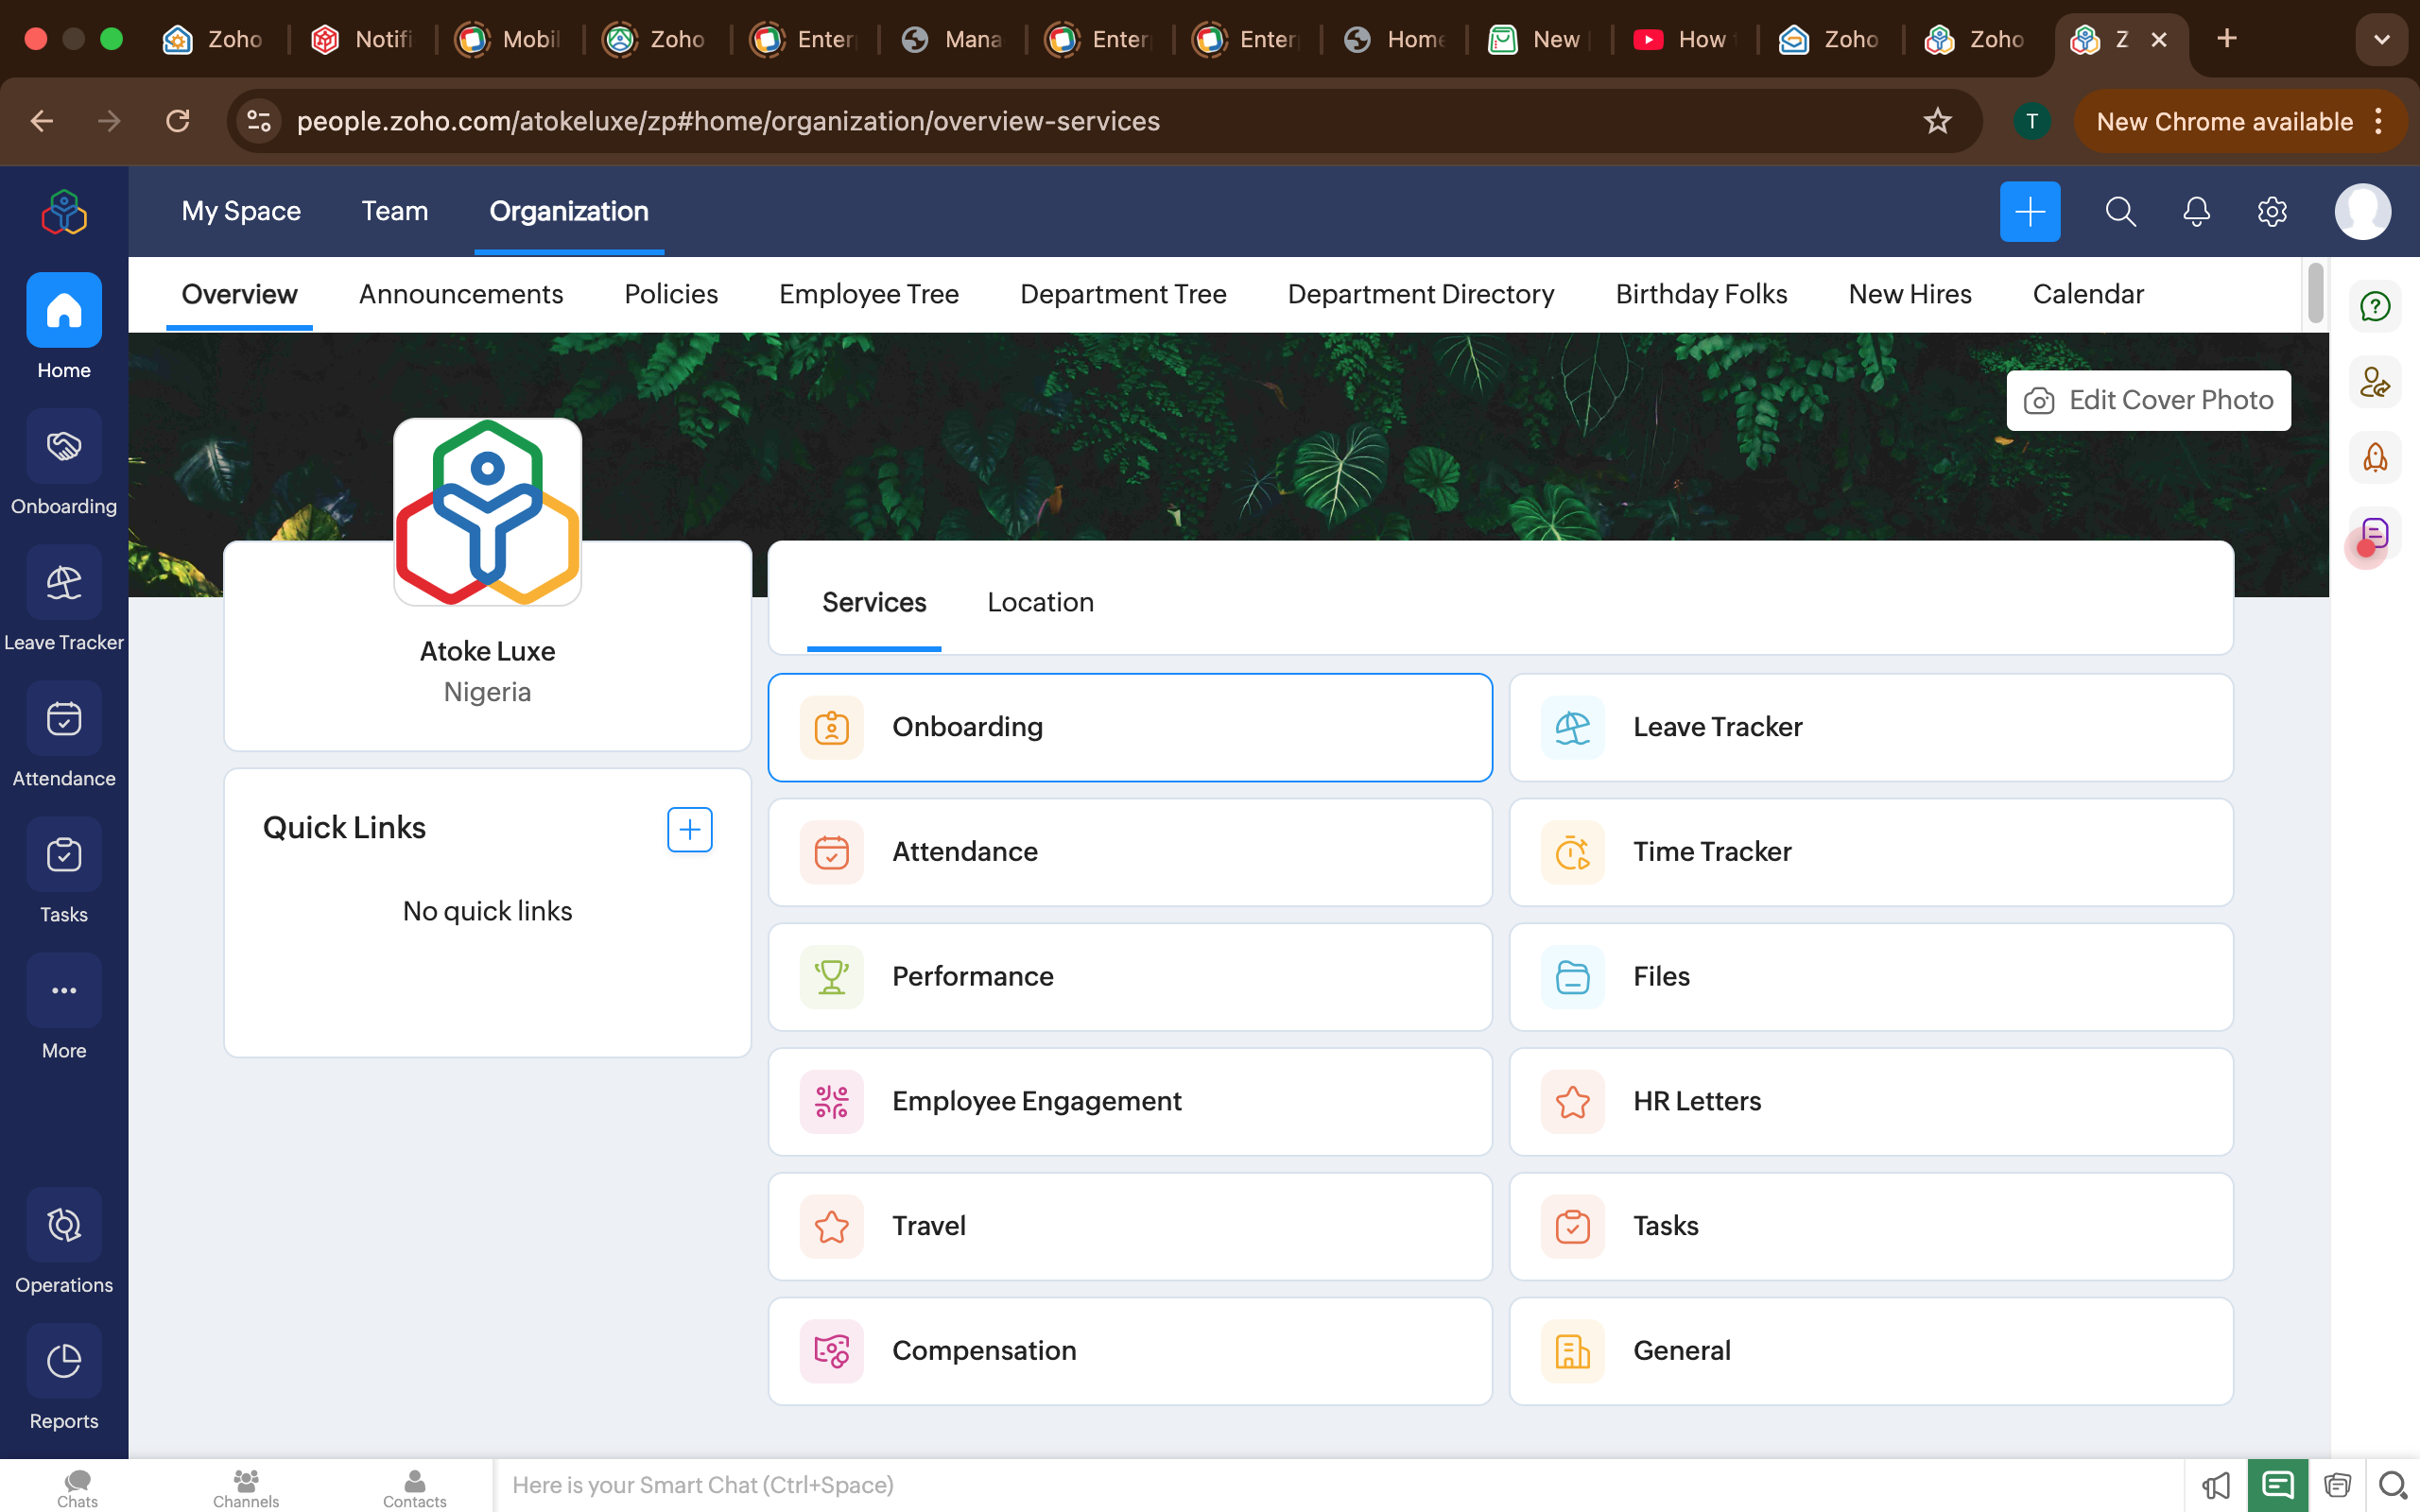Open the help question mark icon

point(2375,306)
